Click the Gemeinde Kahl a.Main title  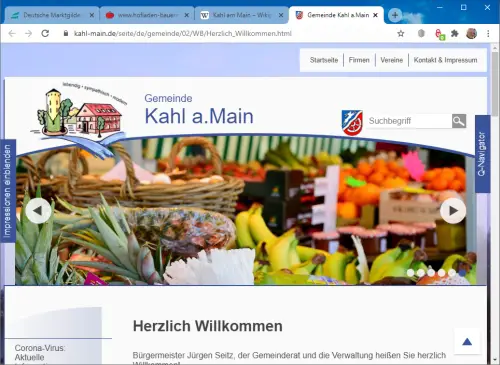tap(199, 109)
